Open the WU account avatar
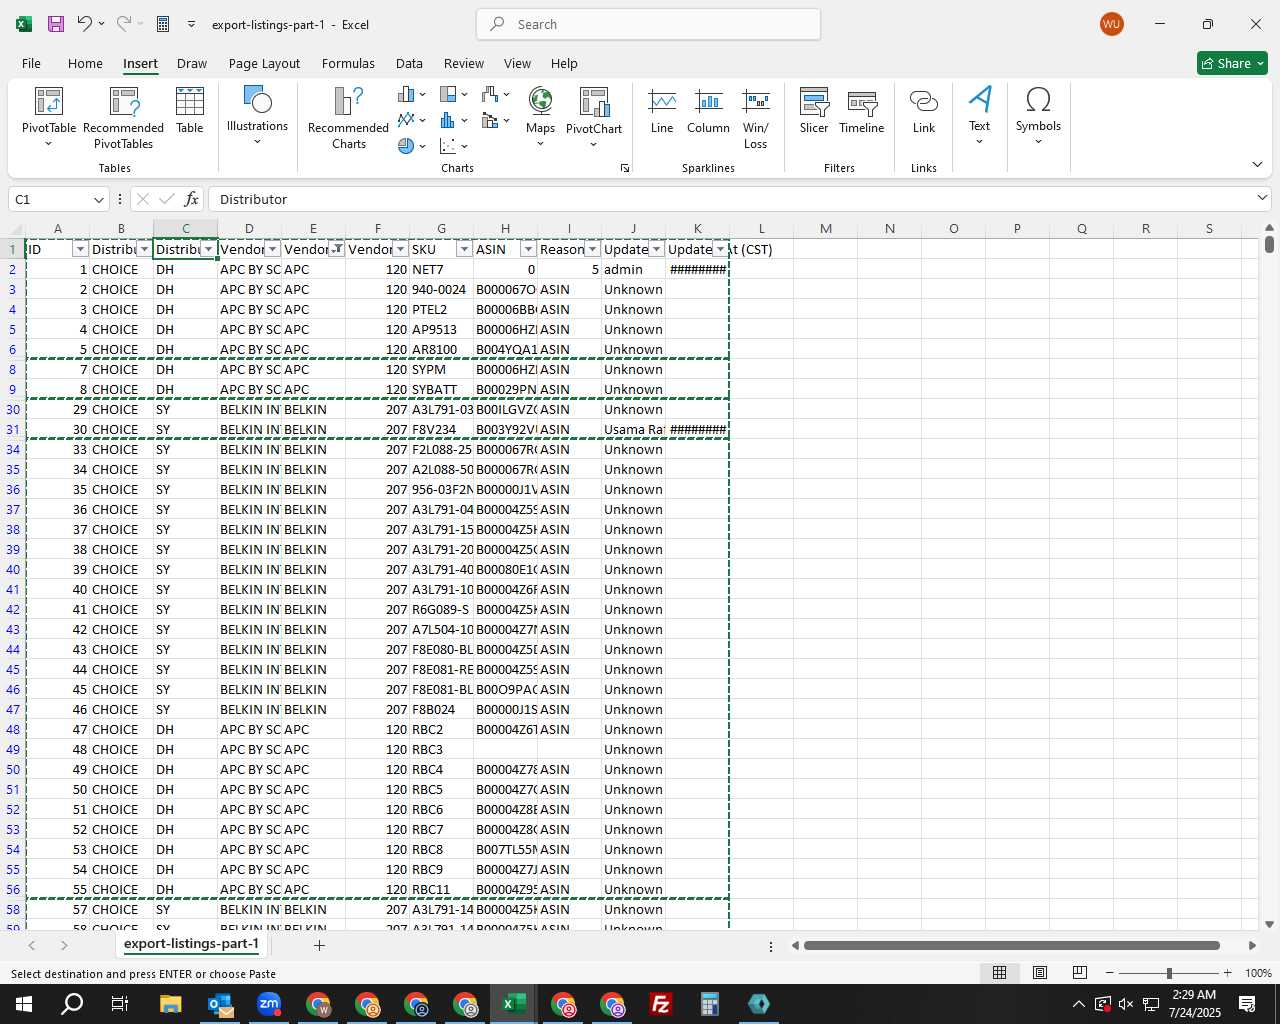The width and height of the screenshot is (1280, 1024). point(1111,24)
